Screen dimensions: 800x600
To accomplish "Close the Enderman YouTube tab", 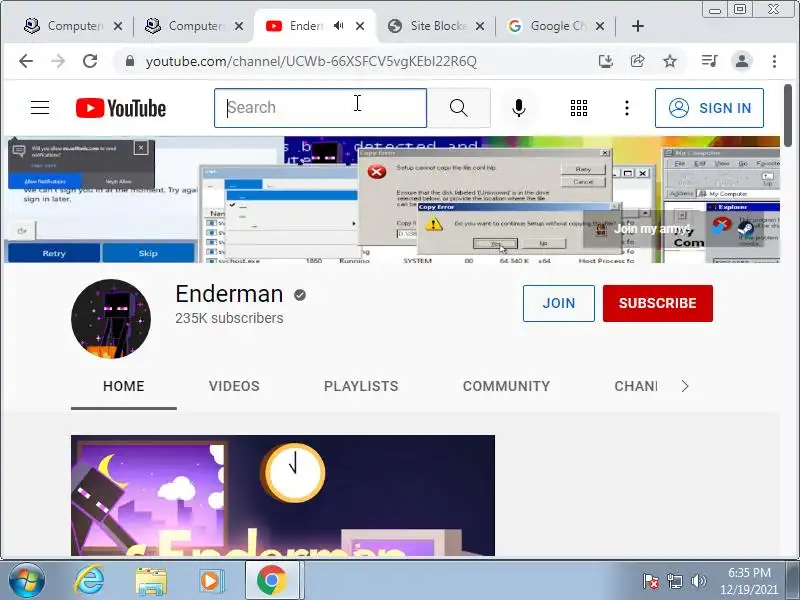I will click(360, 26).
